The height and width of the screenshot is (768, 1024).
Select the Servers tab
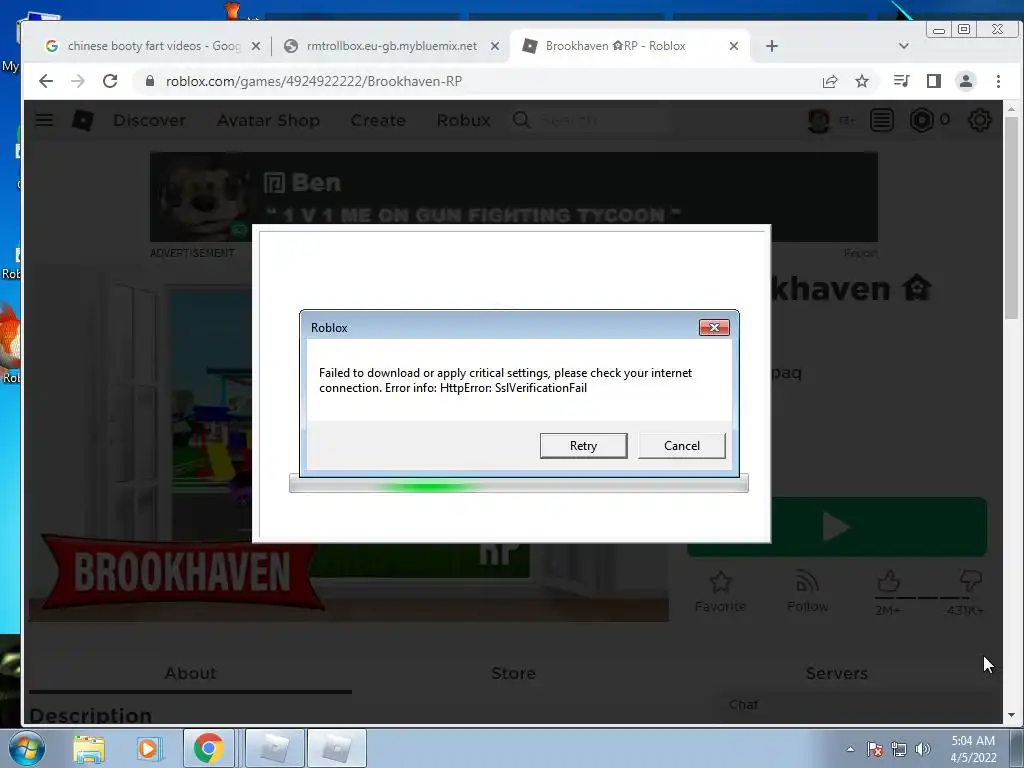(x=837, y=673)
